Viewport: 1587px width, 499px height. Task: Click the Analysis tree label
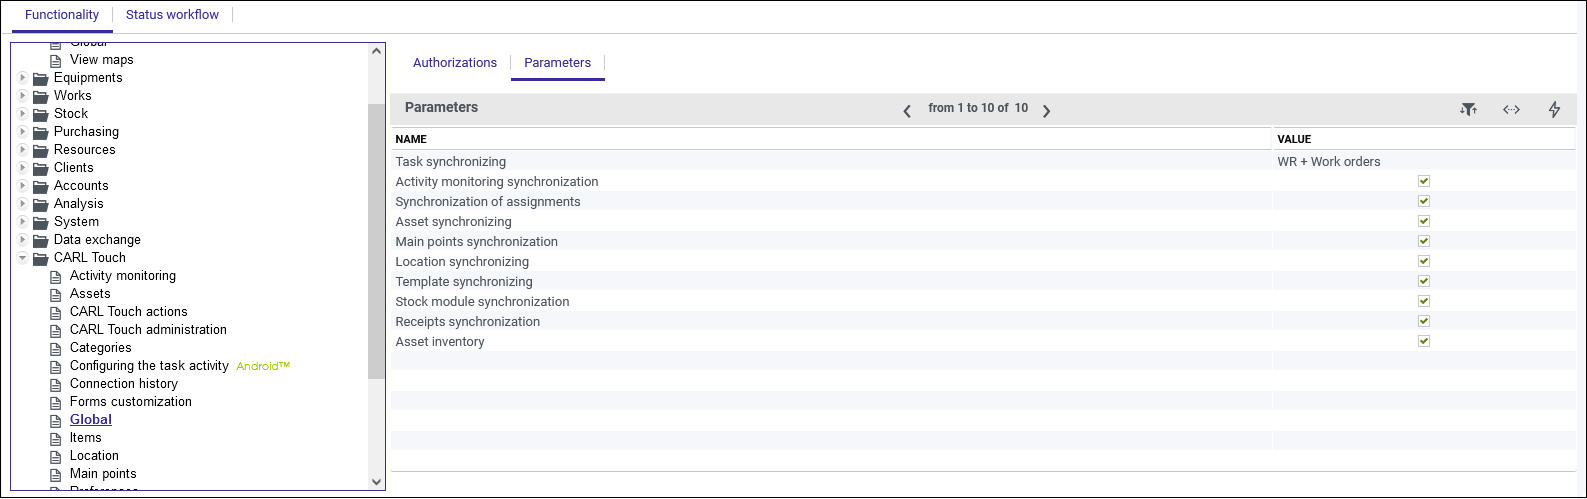pos(78,204)
